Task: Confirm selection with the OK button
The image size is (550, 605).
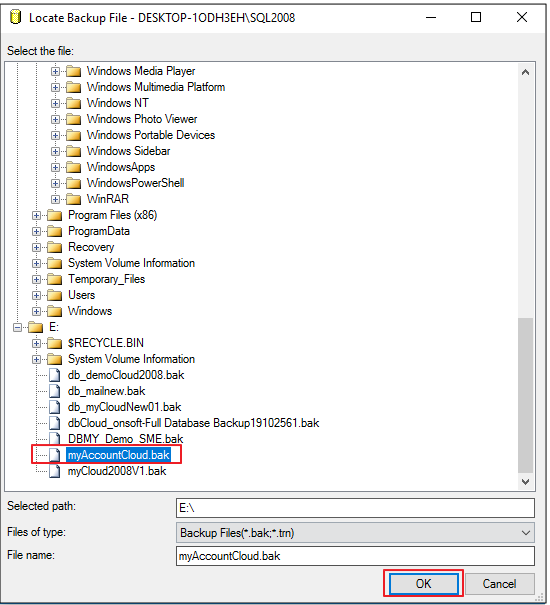Action: (x=423, y=583)
